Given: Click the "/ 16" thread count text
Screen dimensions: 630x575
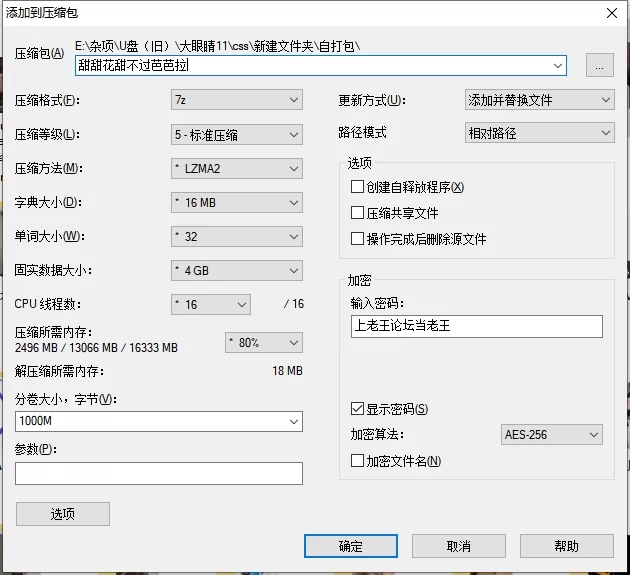Looking at the screenshot, I should 294,304.
